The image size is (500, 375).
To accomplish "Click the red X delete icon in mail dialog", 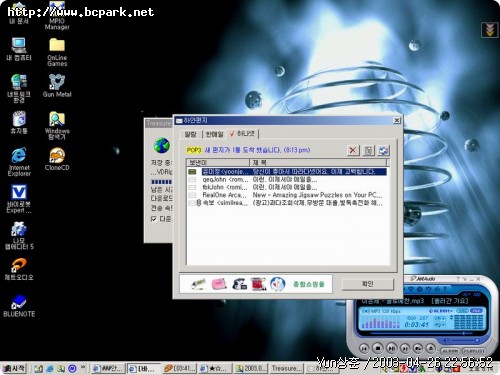I will (x=353, y=150).
